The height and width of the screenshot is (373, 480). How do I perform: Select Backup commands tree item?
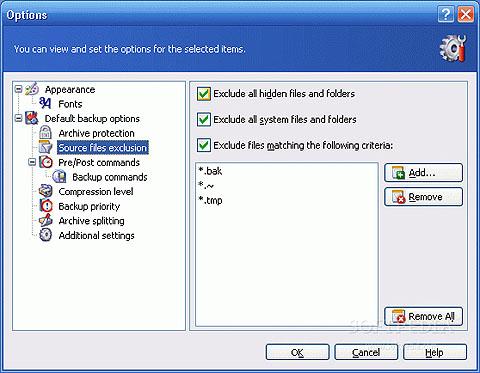click(110, 177)
